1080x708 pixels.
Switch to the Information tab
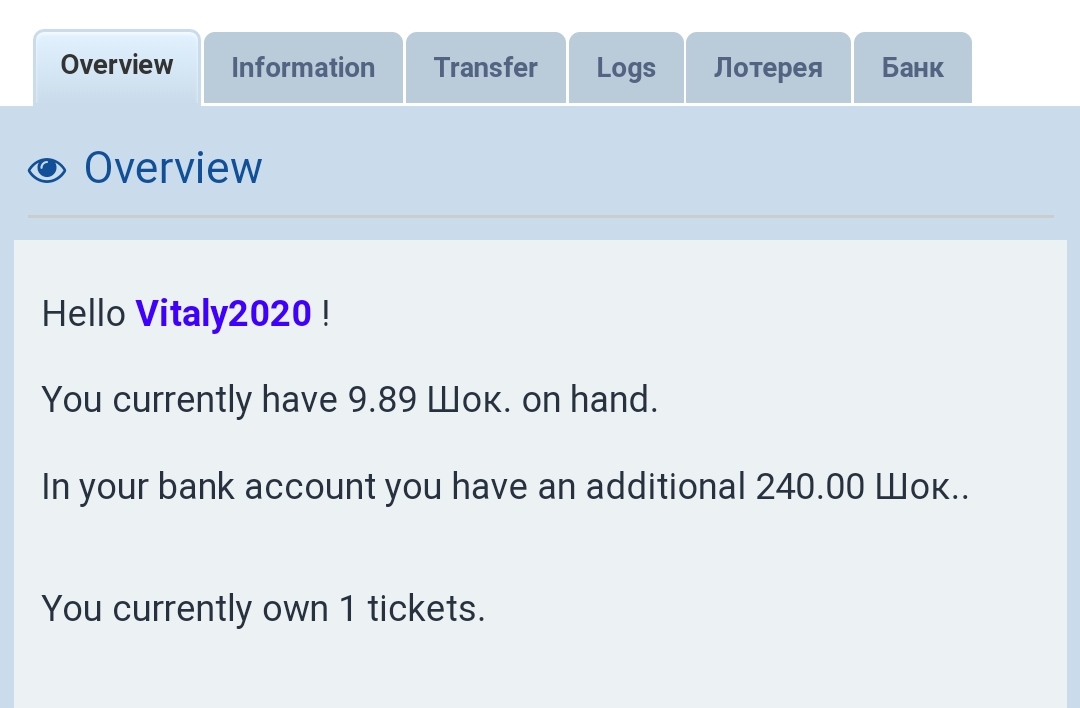(x=303, y=68)
